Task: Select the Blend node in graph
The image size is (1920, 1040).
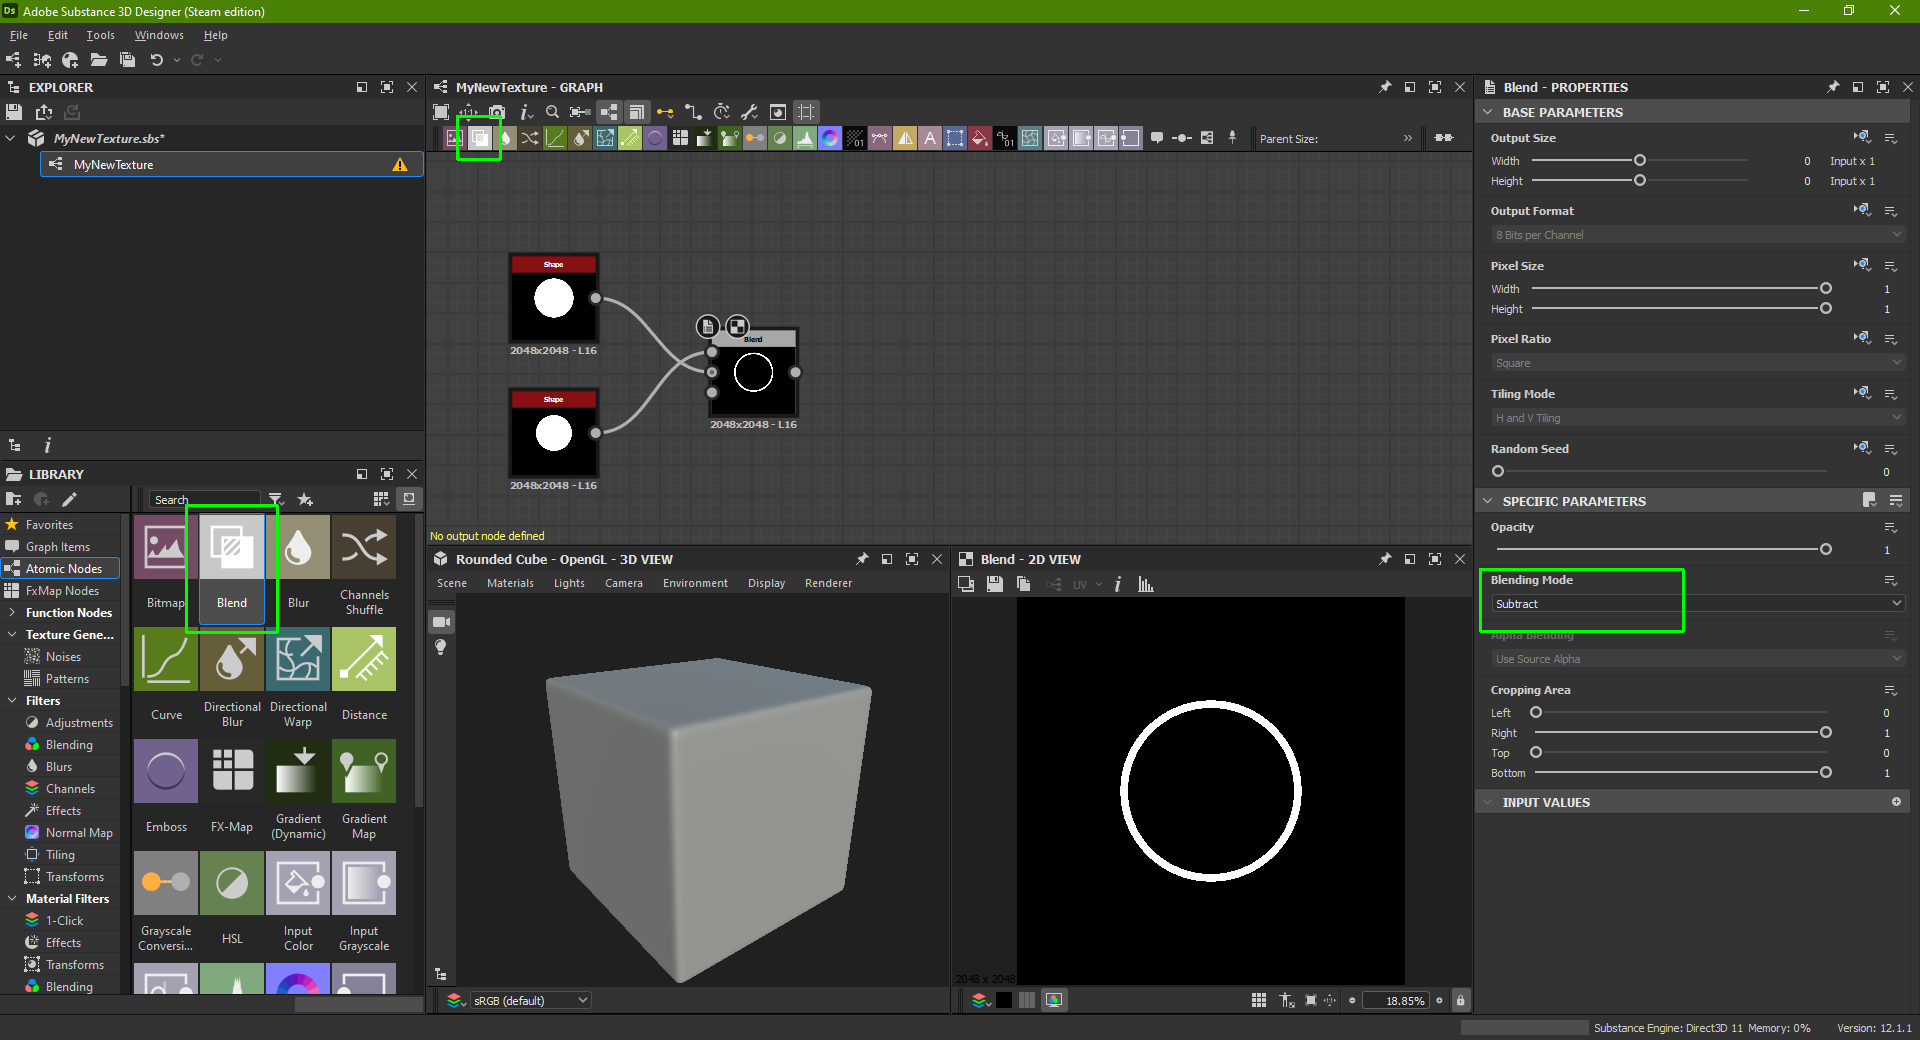Action: click(753, 372)
